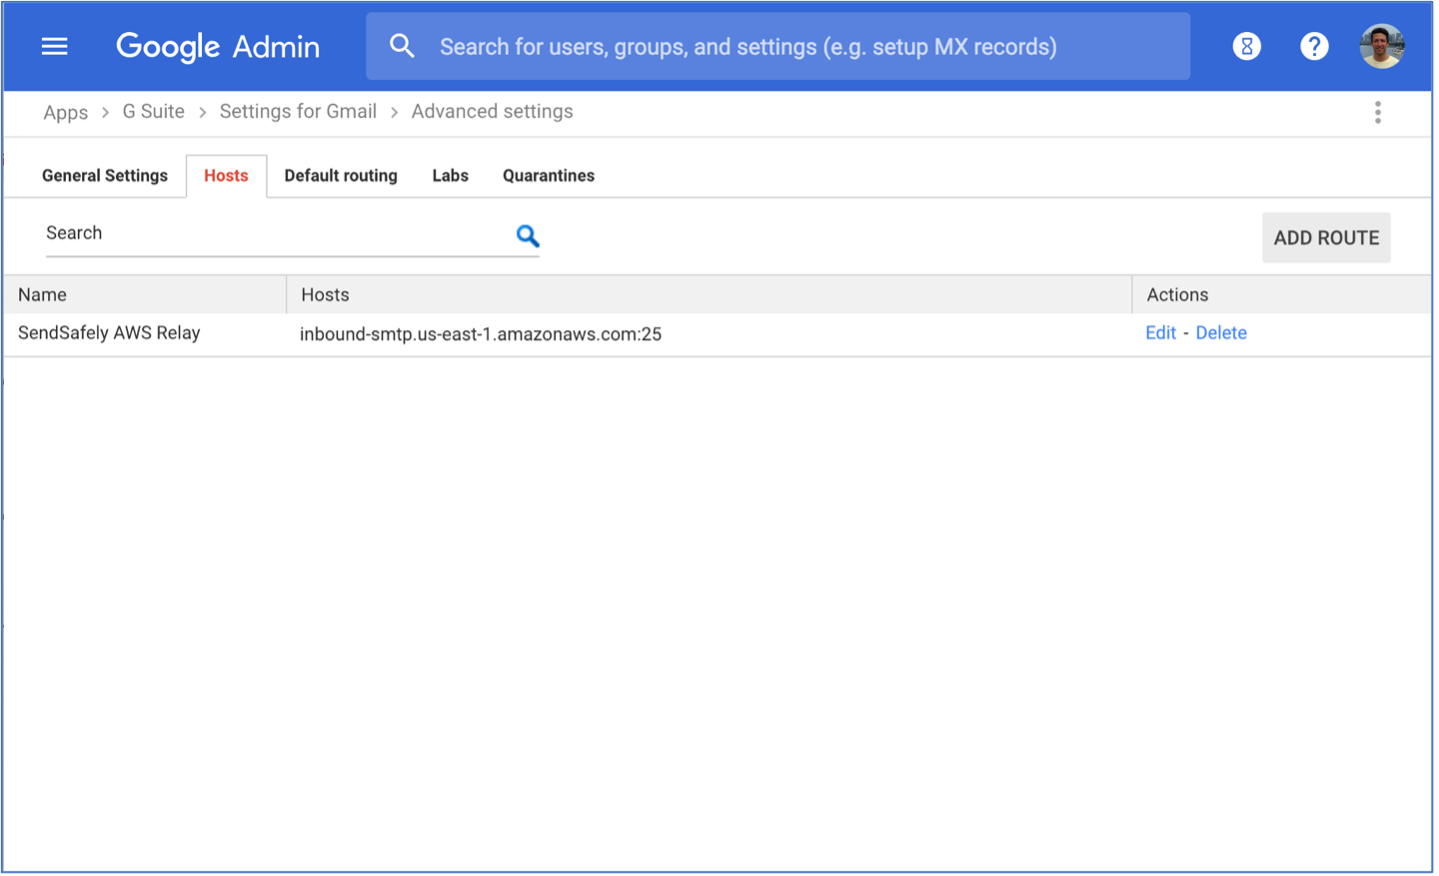Select the inbound-smtp.us-east-1.amazonaws.com:25 host cell
This screenshot has height=876, width=1439.
[481, 334]
